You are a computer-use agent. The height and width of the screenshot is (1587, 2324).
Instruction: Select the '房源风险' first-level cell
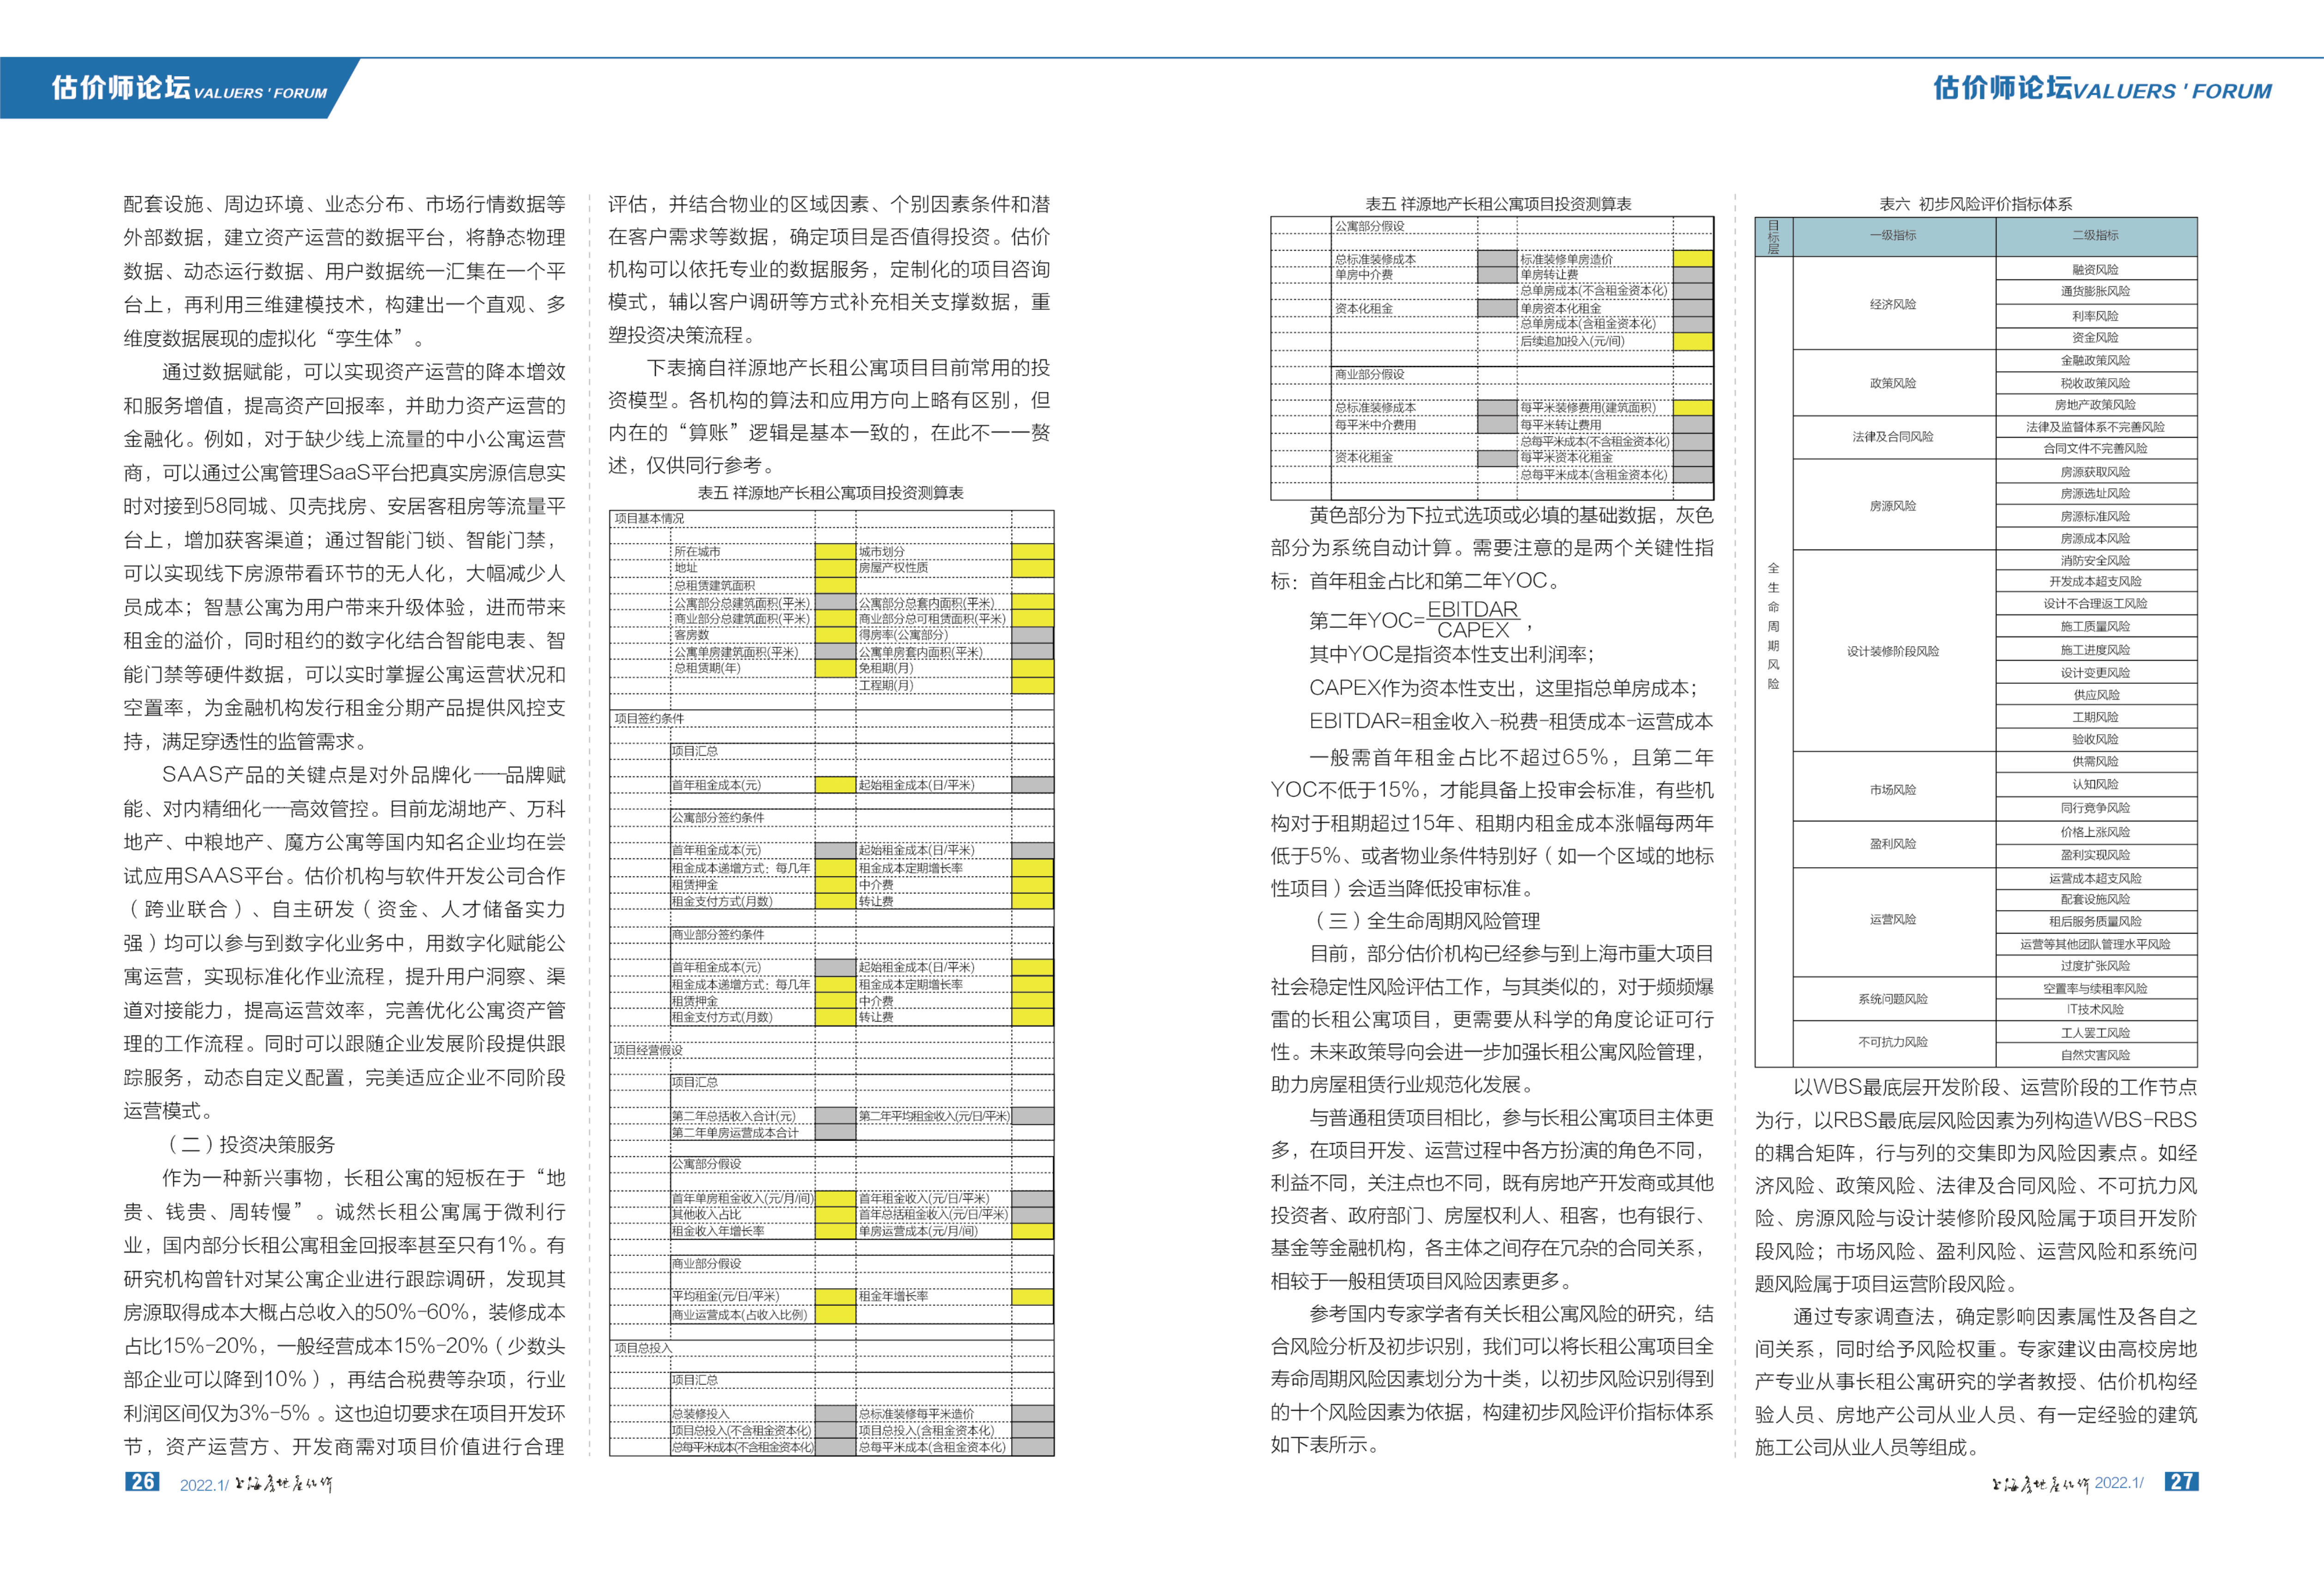click(1893, 506)
